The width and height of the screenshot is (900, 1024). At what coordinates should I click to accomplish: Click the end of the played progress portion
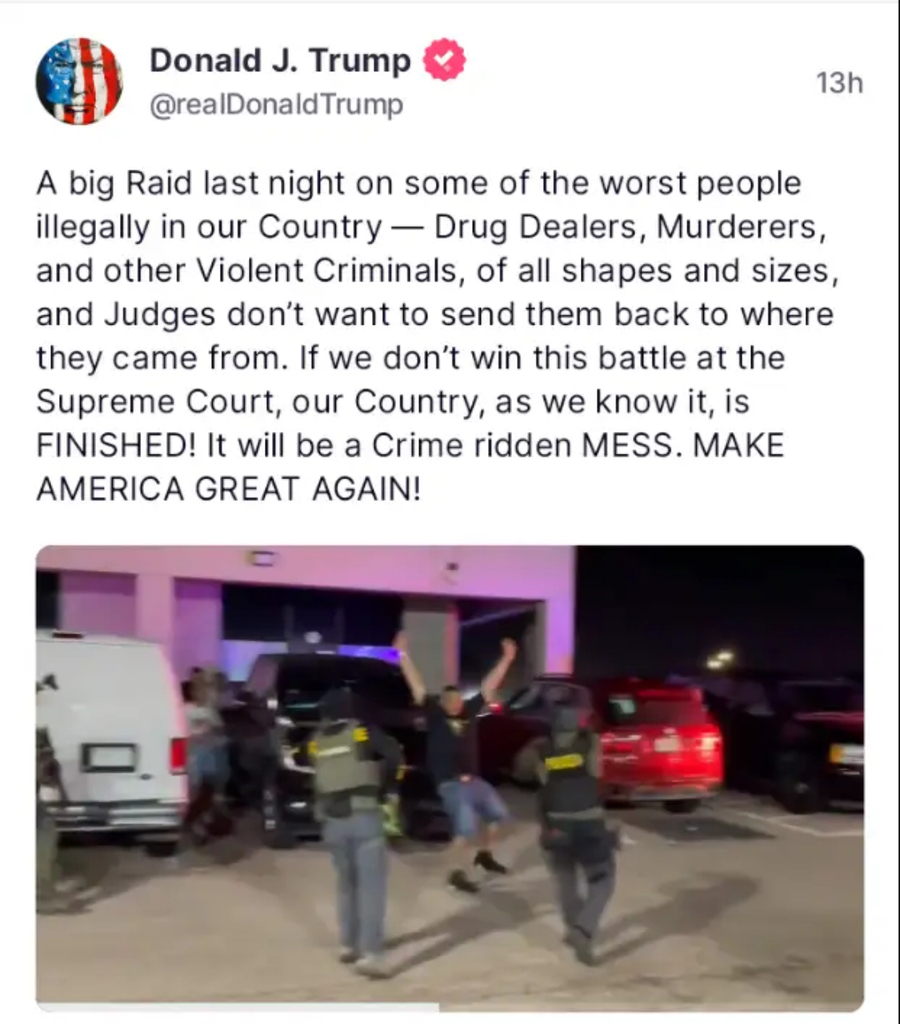click(x=438, y=1007)
